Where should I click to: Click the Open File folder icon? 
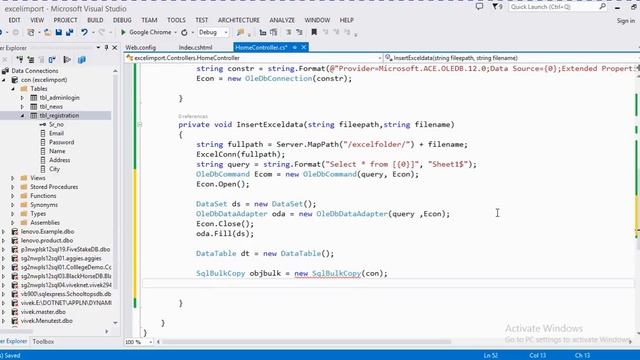tap(47, 32)
